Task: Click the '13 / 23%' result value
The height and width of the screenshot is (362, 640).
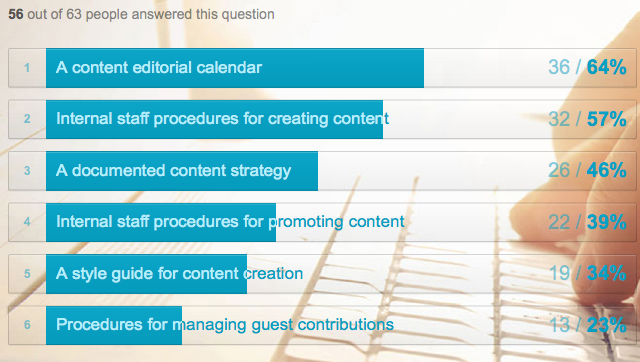Action: pos(587,325)
